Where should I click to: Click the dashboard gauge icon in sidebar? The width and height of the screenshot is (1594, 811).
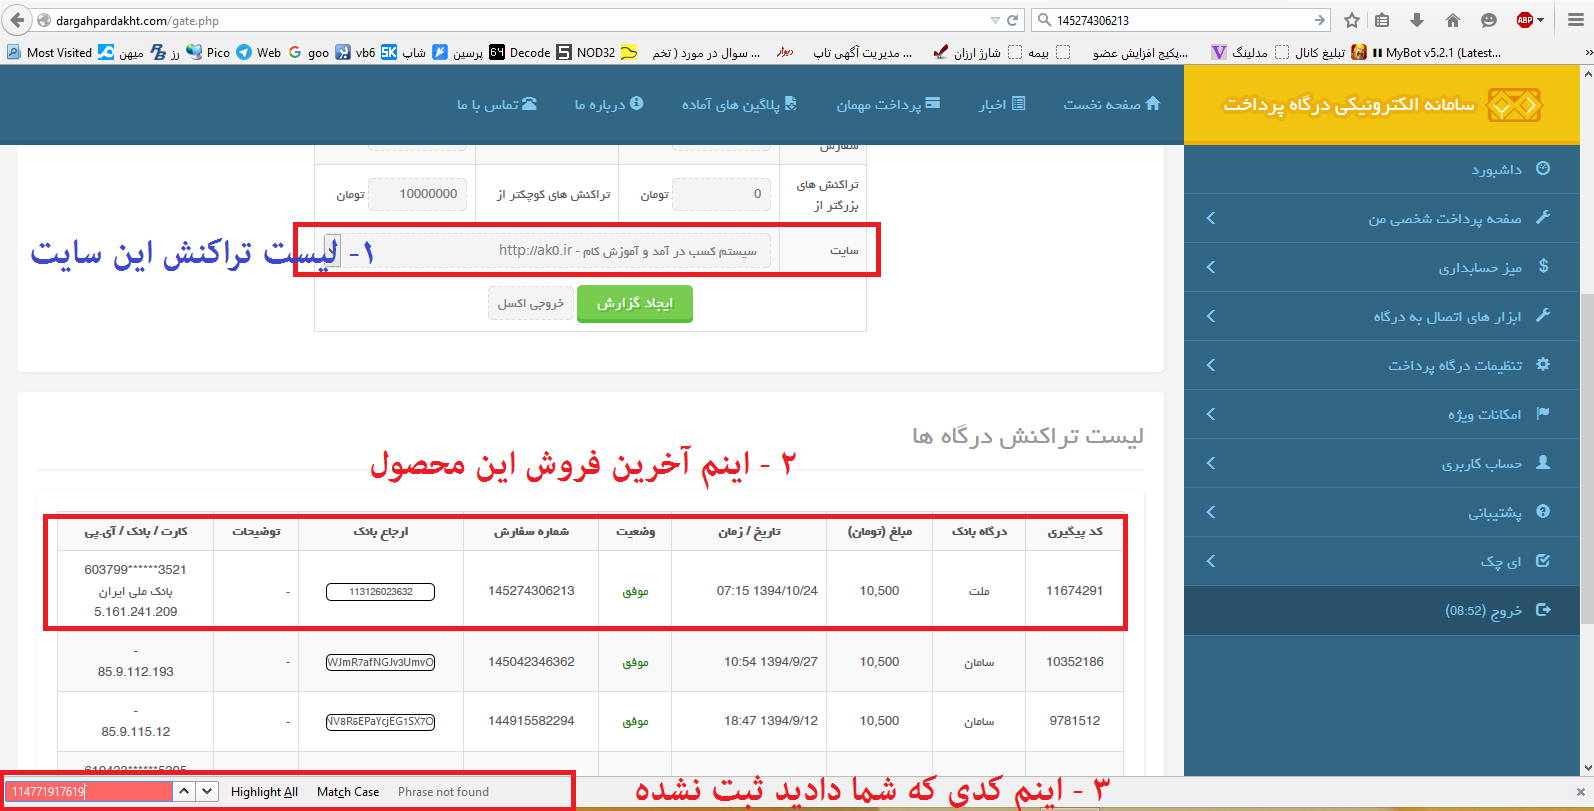[x=1543, y=168]
